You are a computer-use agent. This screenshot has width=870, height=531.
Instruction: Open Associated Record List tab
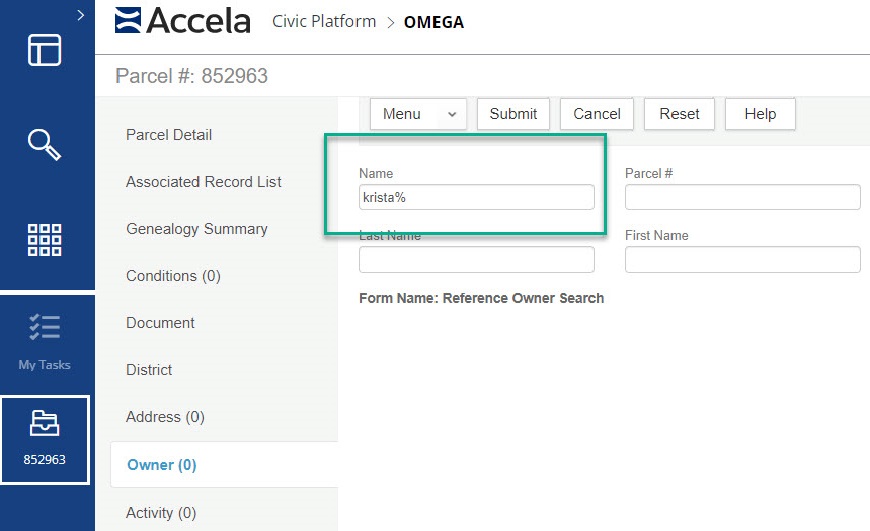(x=204, y=182)
